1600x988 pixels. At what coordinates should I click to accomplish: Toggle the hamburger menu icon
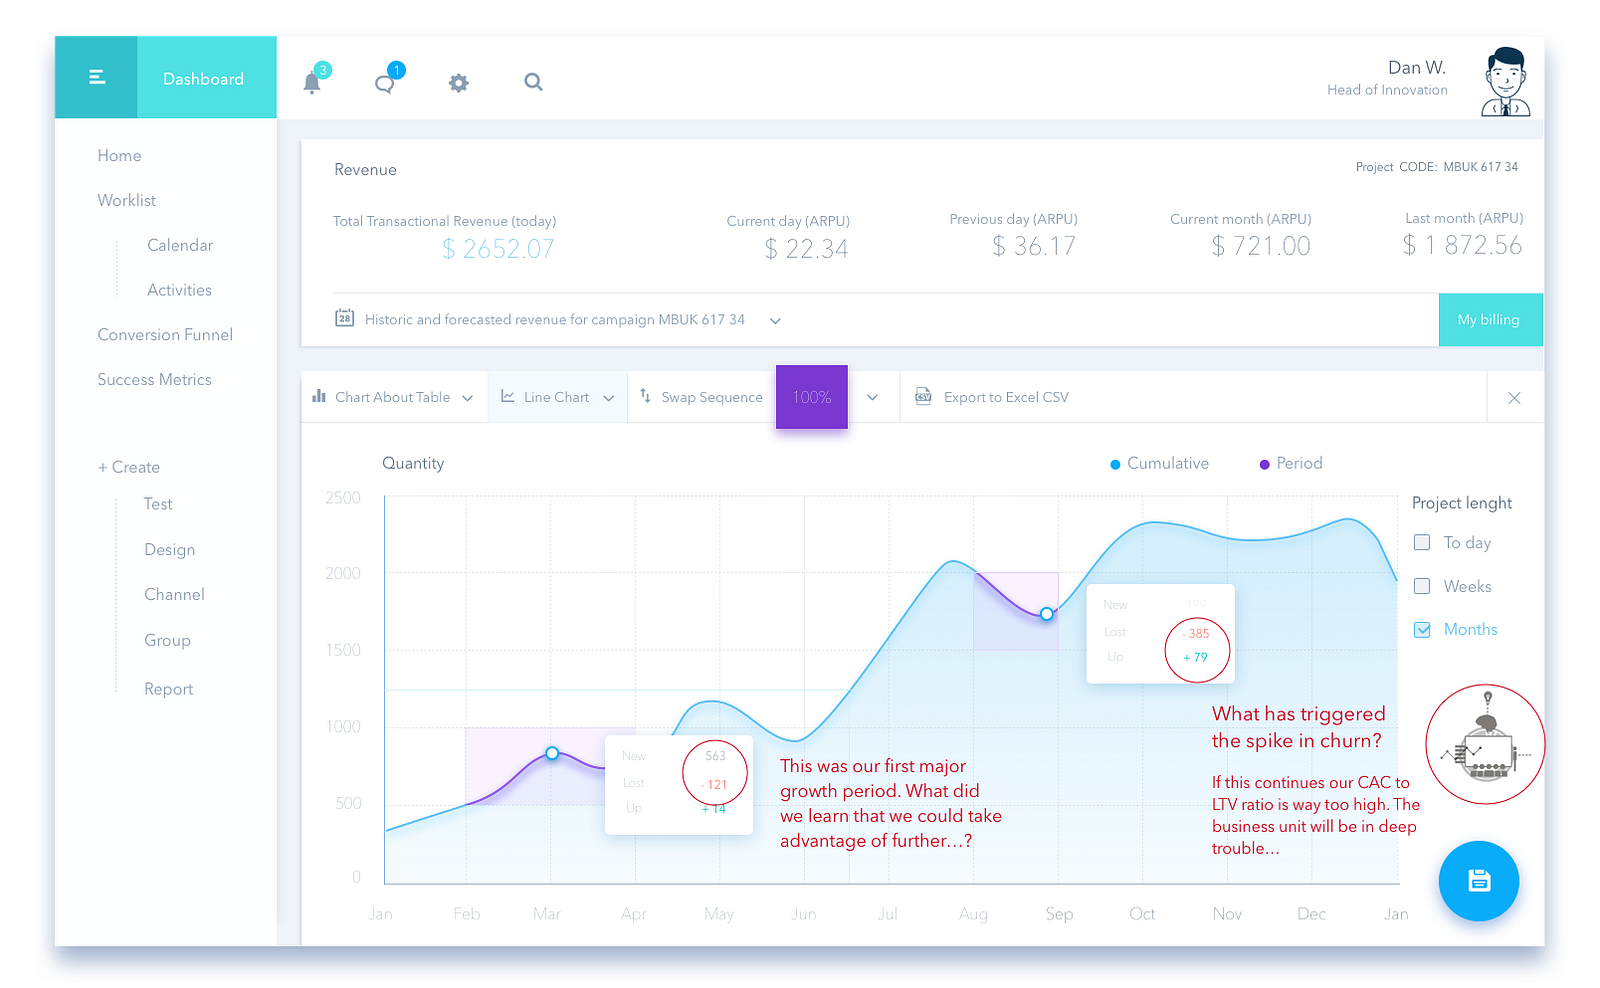pyautogui.click(x=97, y=77)
